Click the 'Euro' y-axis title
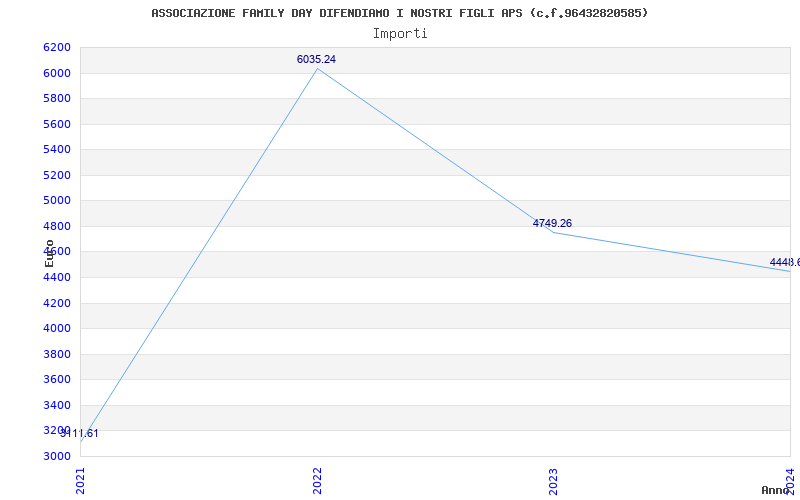800x500 pixels. 49,253
